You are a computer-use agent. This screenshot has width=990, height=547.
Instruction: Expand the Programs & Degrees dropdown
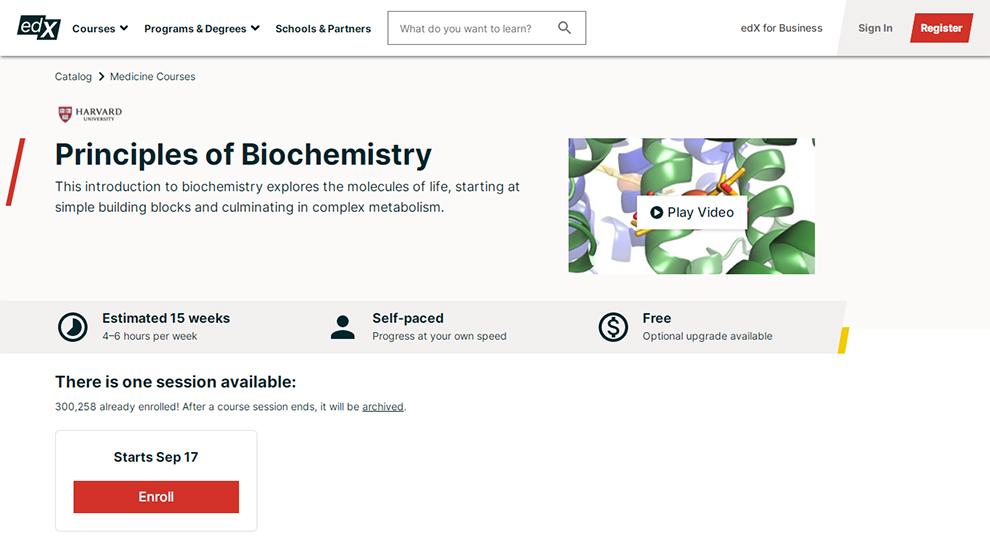(x=201, y=28)
